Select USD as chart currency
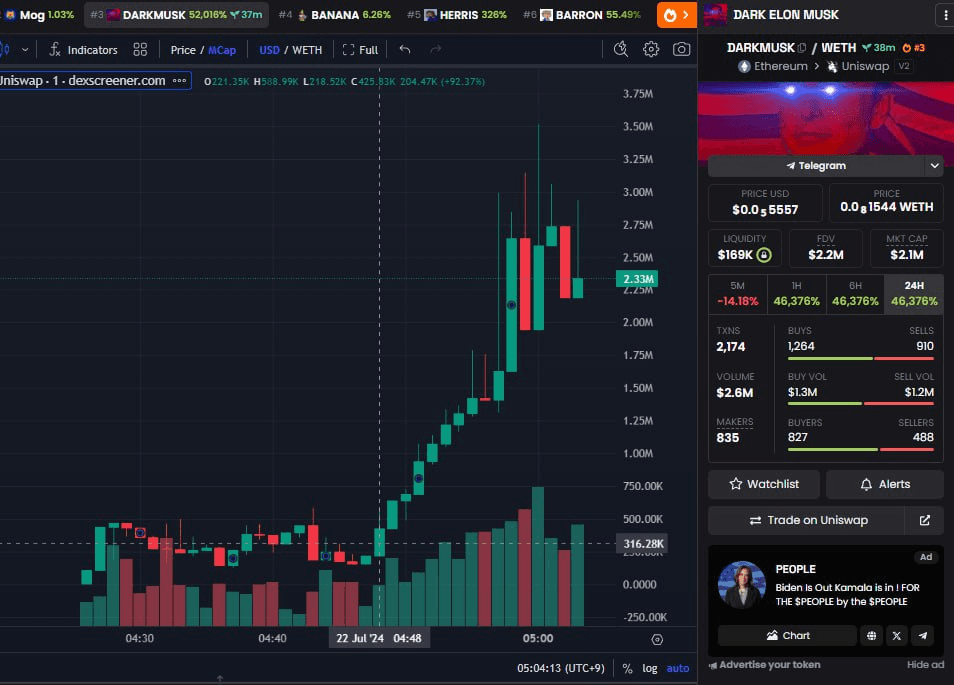The image size is (954, 685). coord(270,50)
